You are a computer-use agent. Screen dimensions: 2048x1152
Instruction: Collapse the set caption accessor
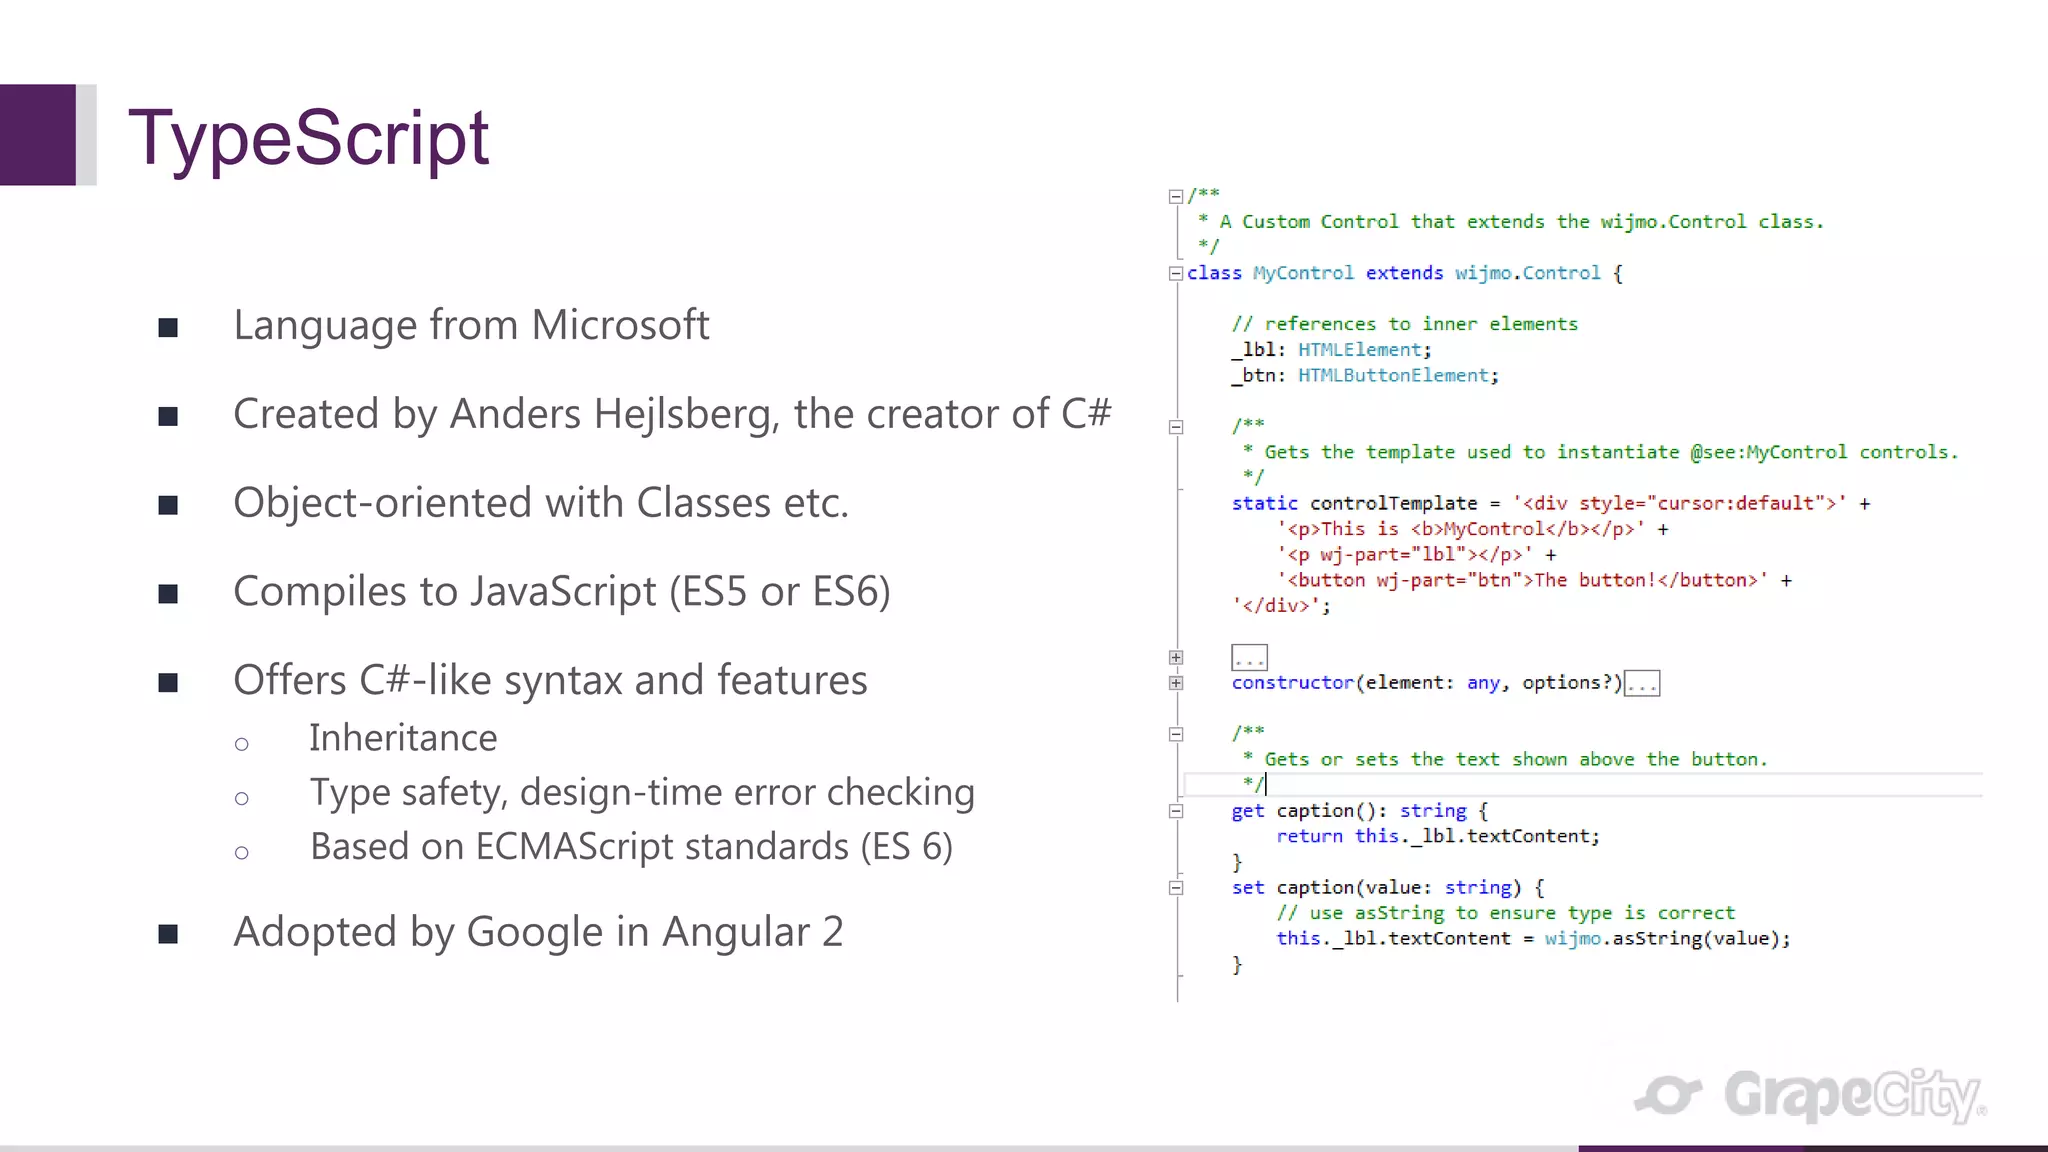point(1176,888)
